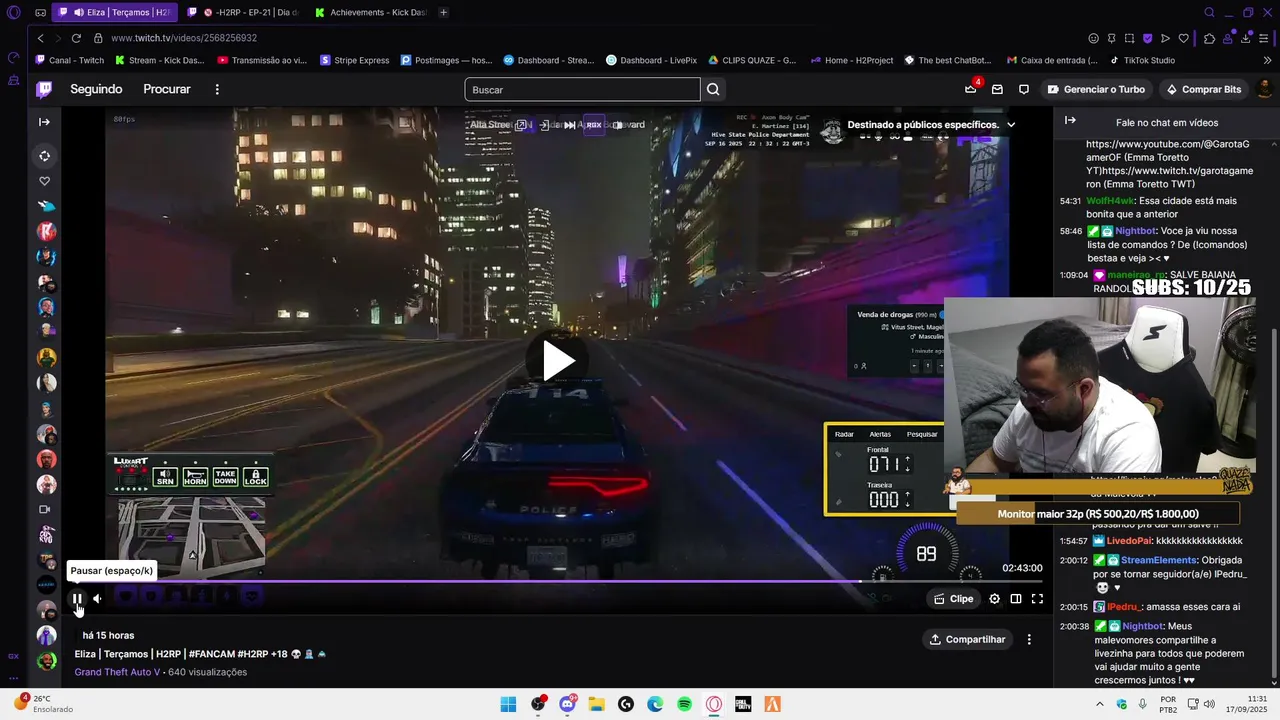The image size is (1280, 720).
Task: Click the large play overlay in video center
Action: (x=557, y=361)
